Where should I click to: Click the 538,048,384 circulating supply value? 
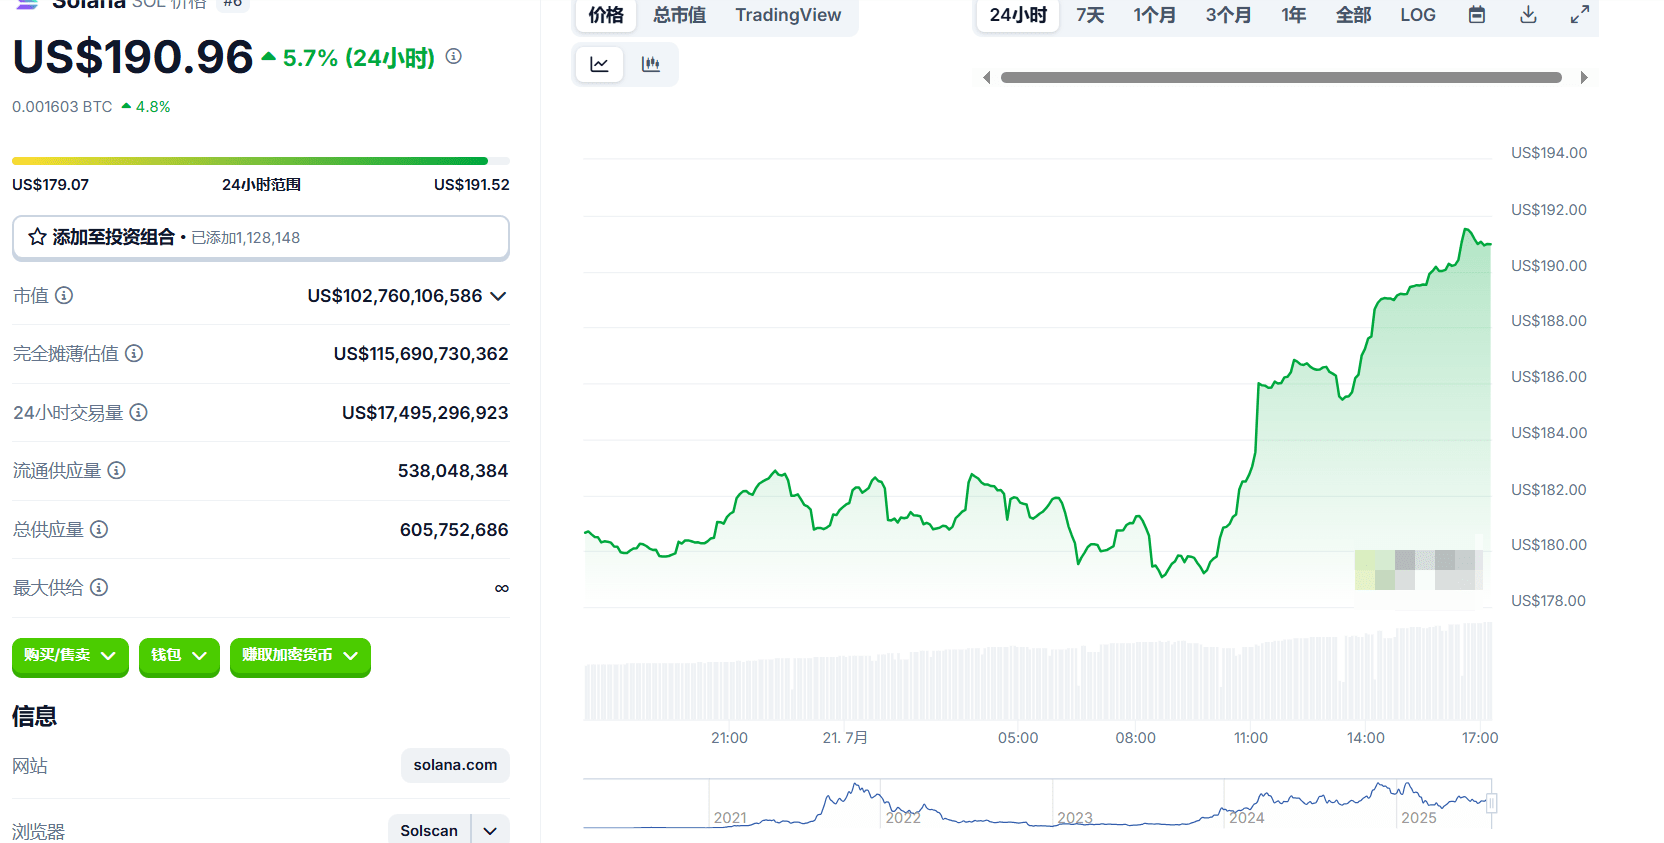coord(453,471)
